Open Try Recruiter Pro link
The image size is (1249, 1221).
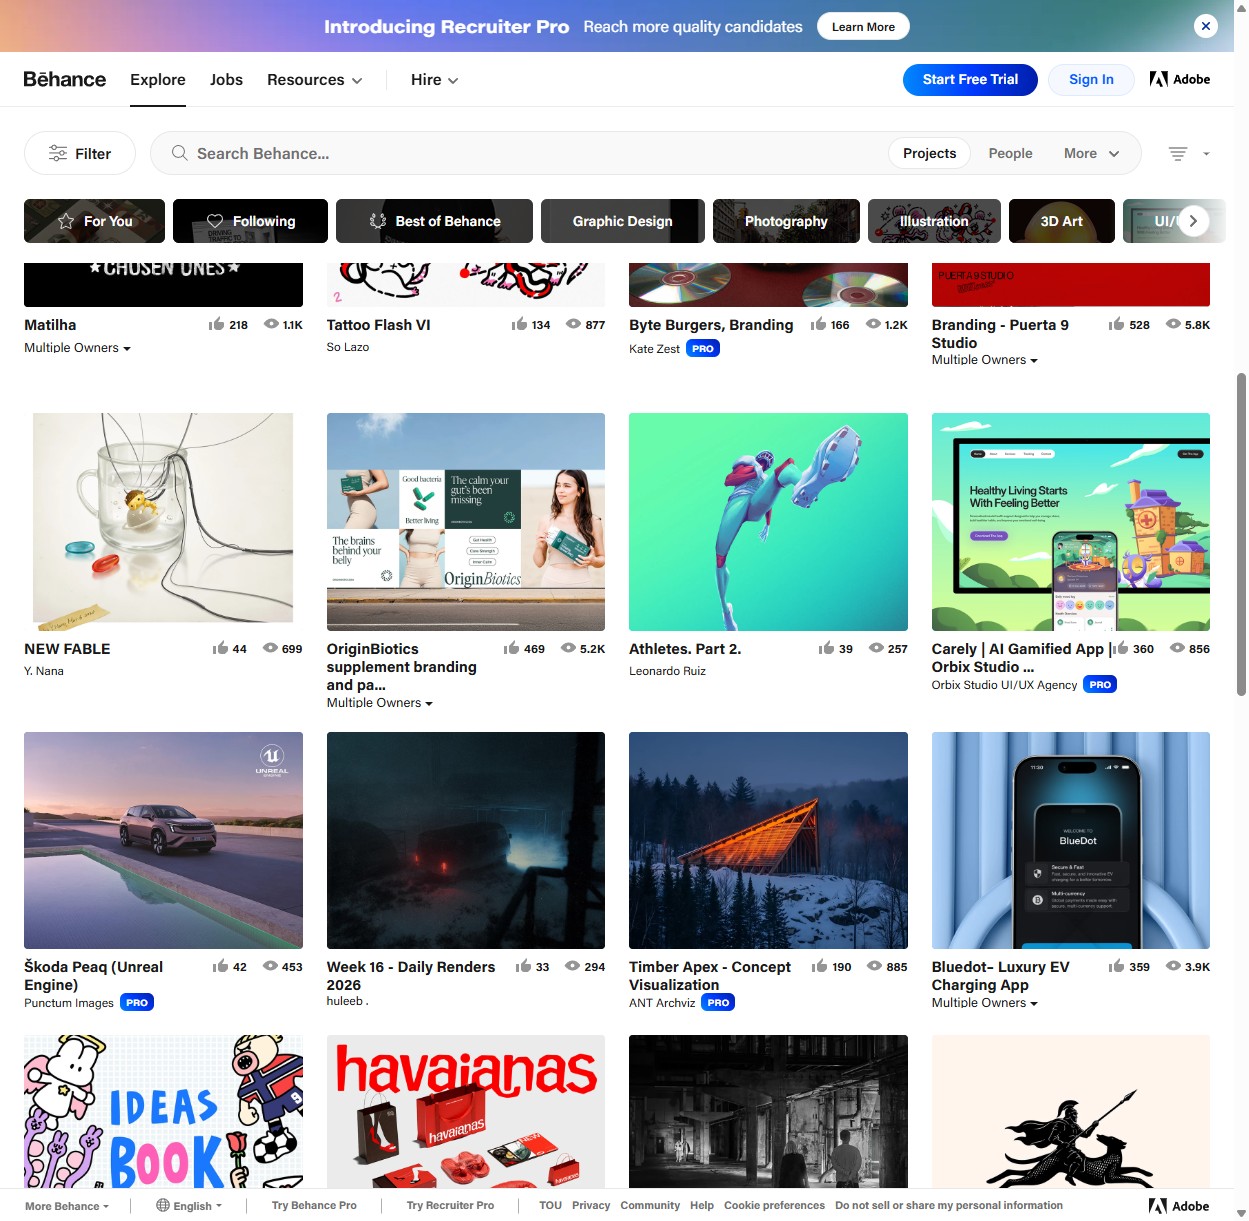click(450, 1205)
